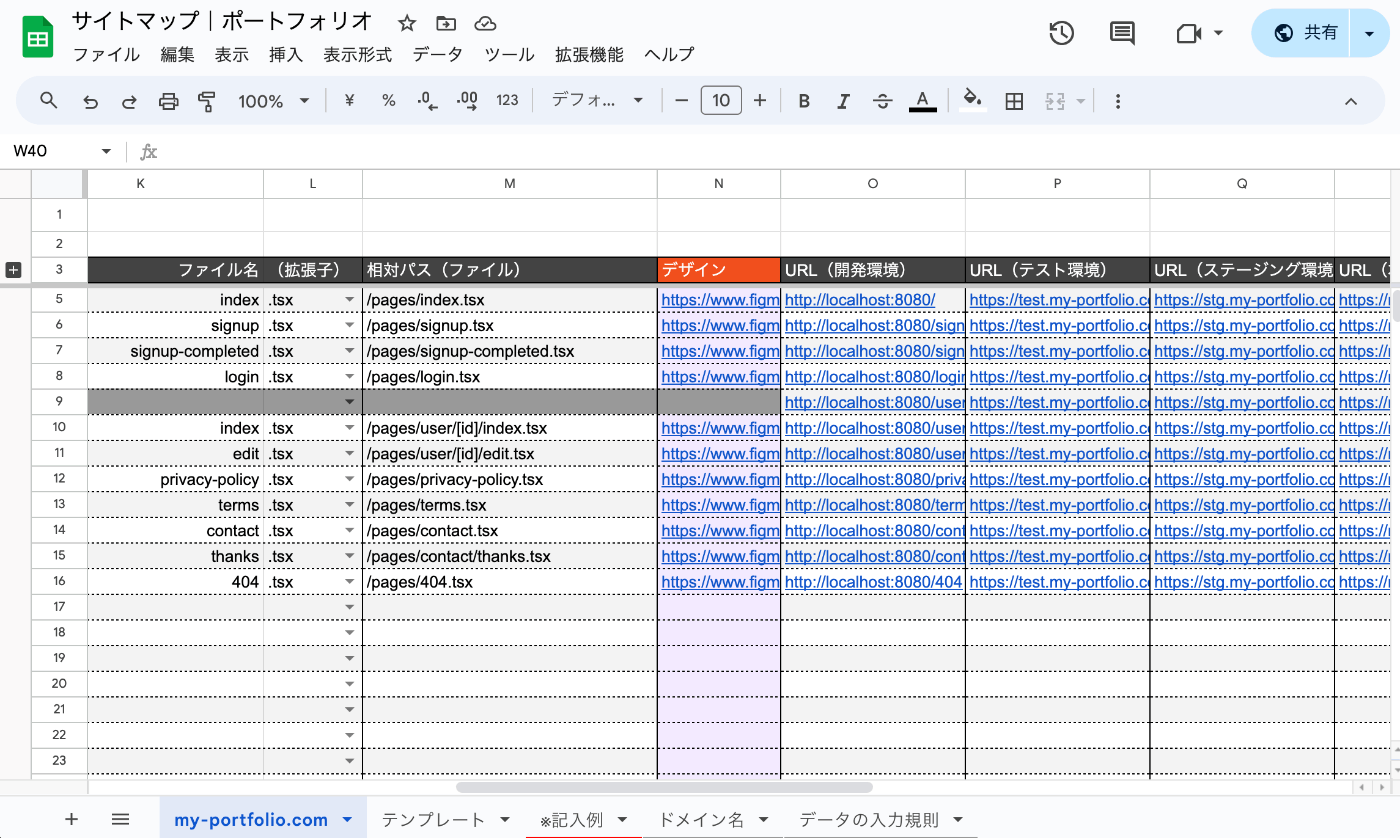Open more number formats 123
Screen dimensions: 1400x838
click(507, 100)
